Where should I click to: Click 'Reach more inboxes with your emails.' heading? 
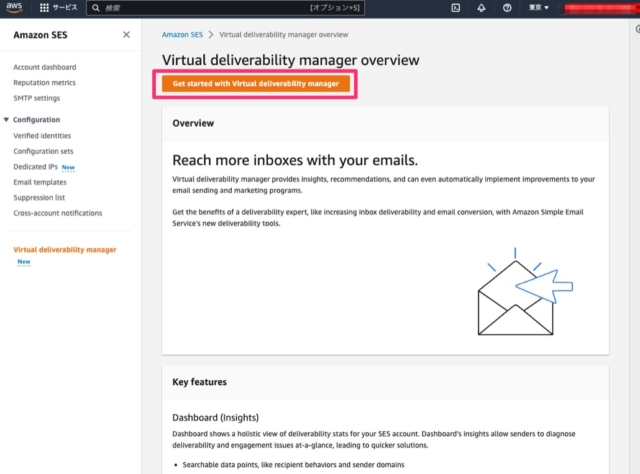[295, 160]
